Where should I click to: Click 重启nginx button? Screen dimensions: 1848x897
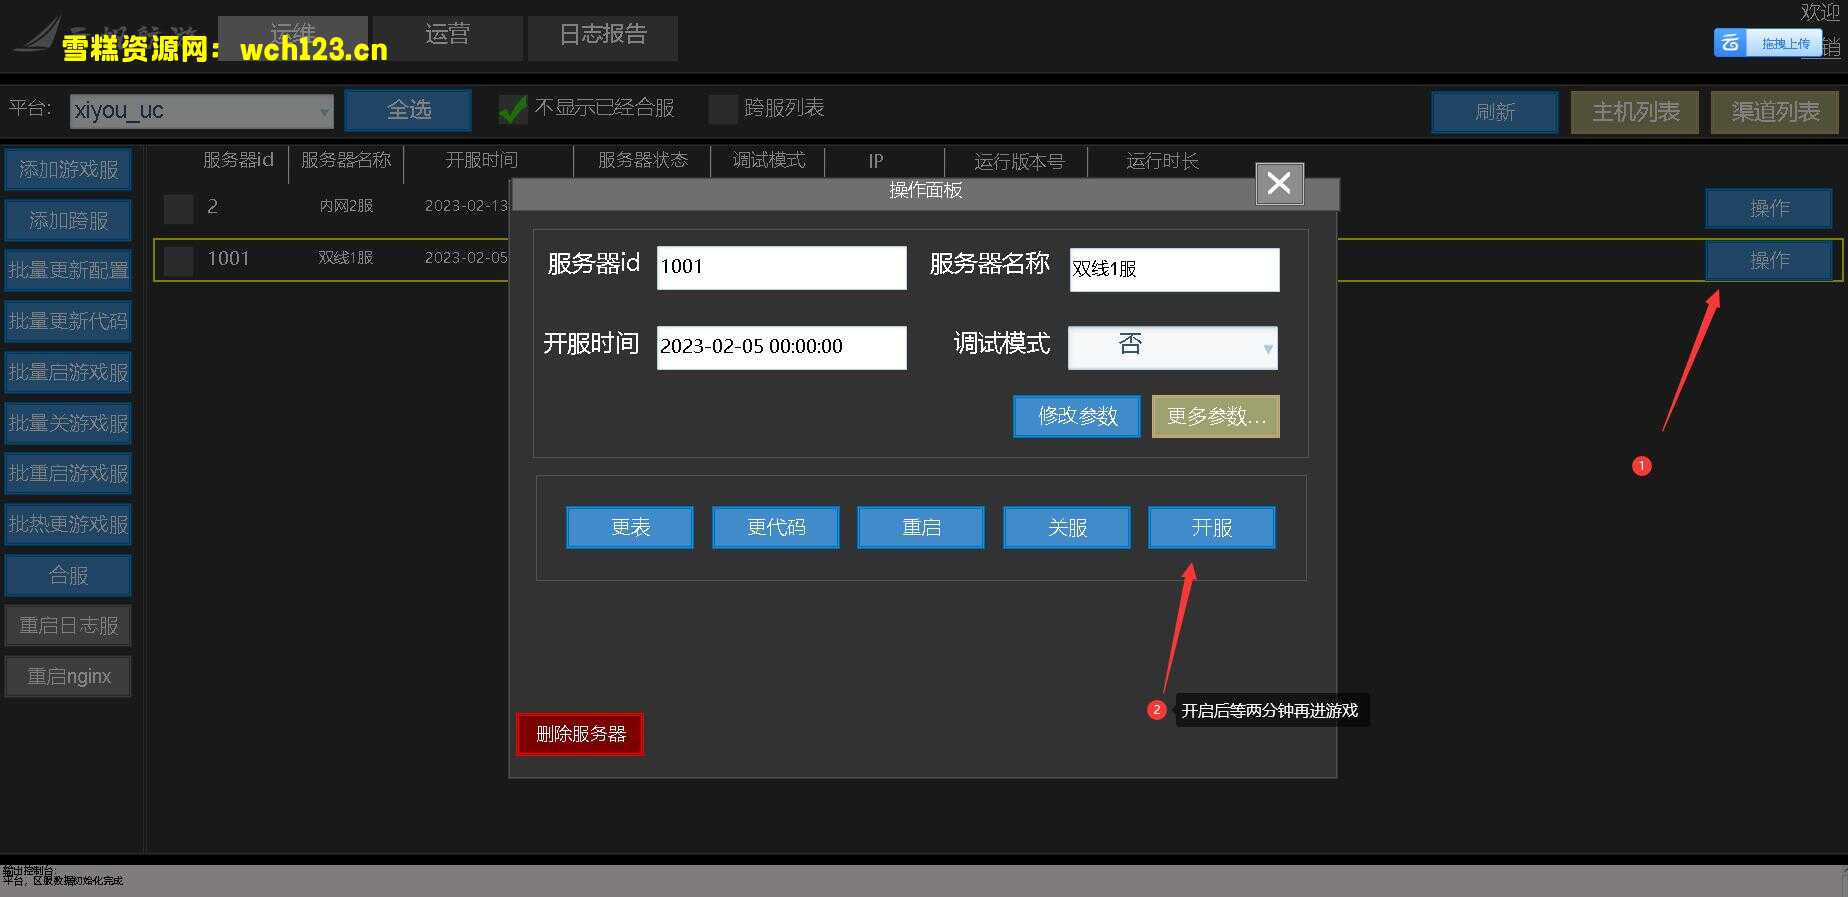68,676
